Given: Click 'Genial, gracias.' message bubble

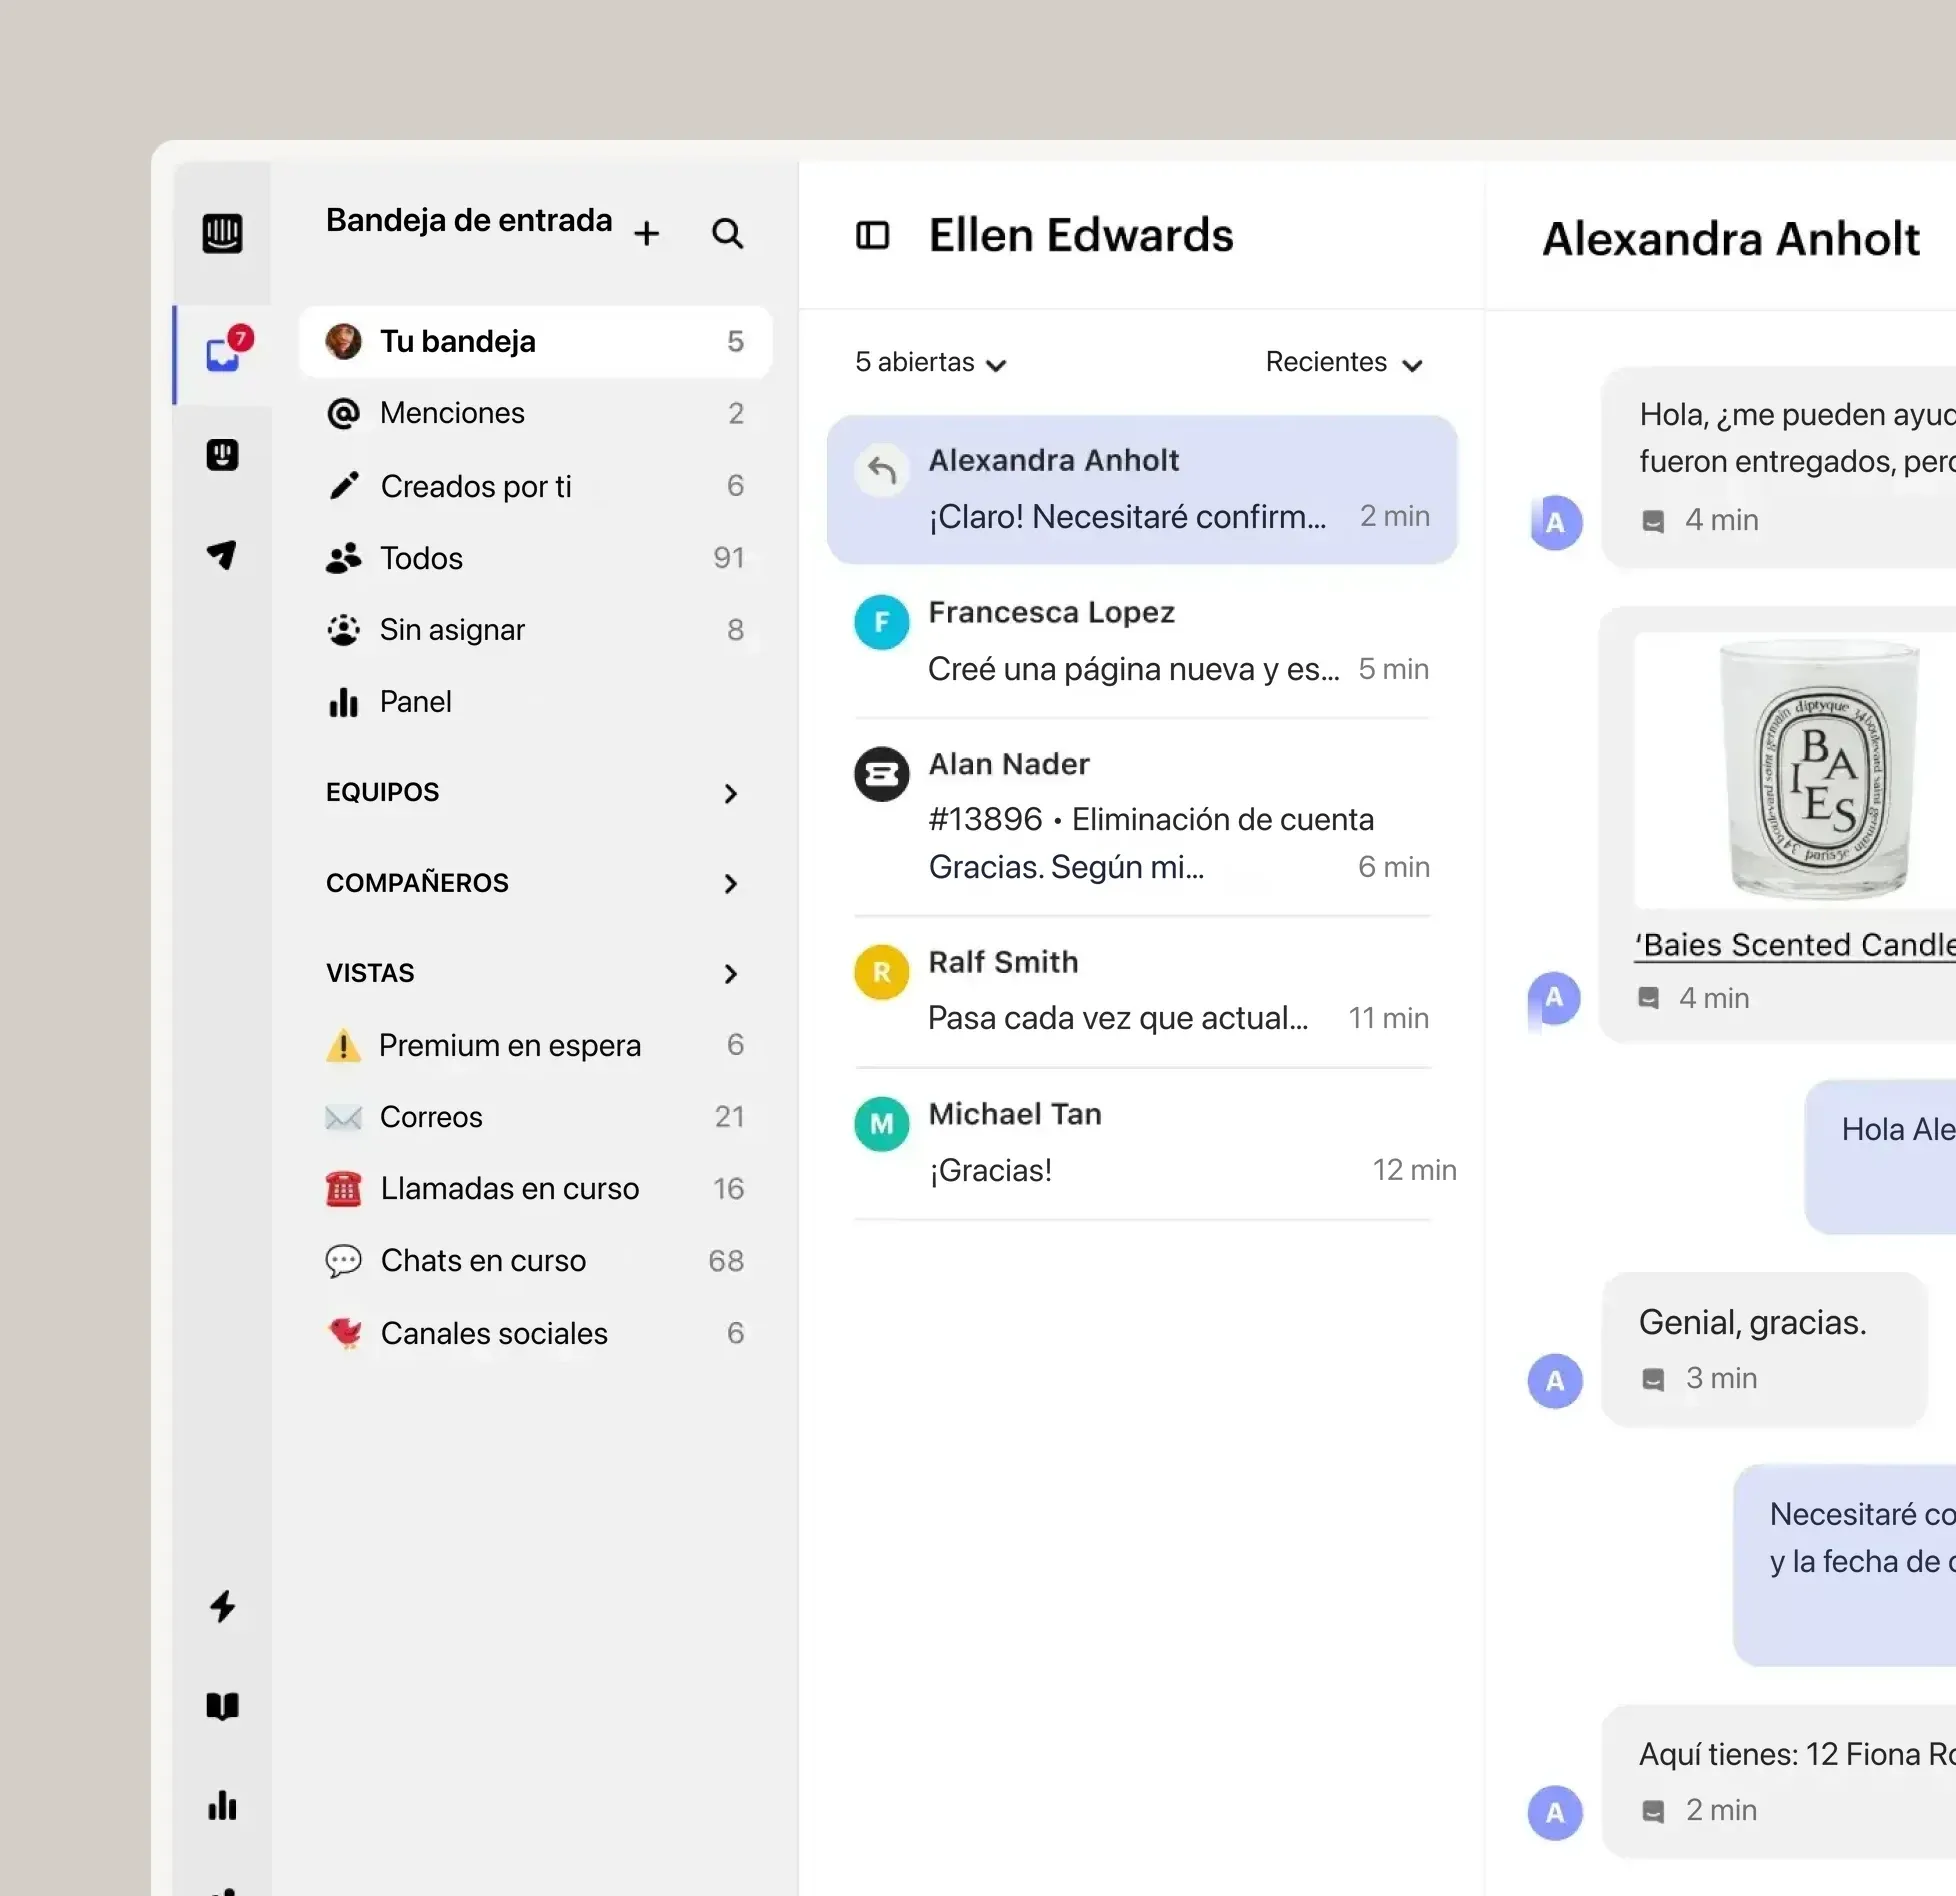Looking at the screenshot, I should click(1764, 1350).
